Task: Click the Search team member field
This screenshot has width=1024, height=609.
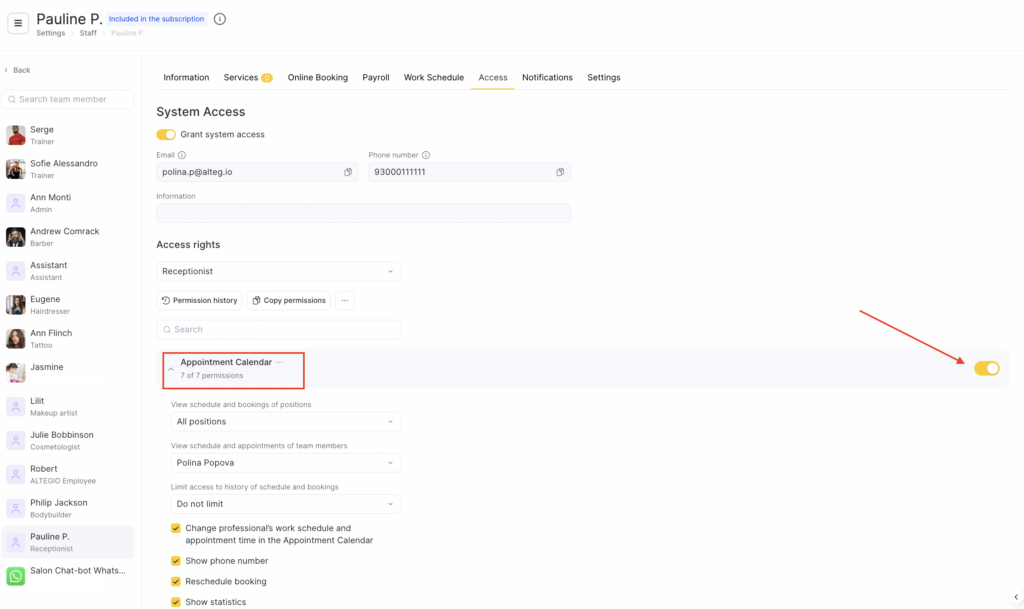Action: (68, 99)
